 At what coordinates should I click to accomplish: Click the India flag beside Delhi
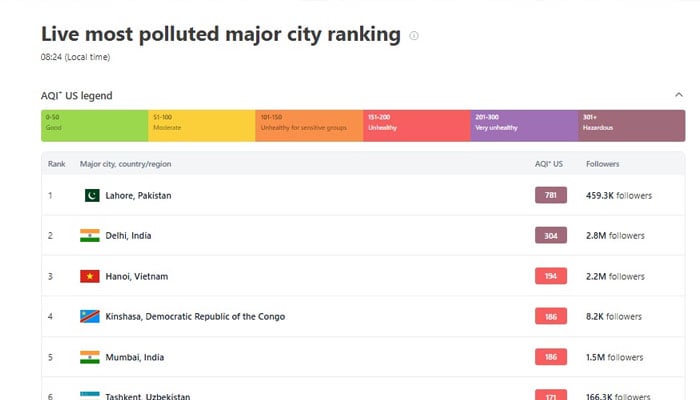tap(90, 236)
